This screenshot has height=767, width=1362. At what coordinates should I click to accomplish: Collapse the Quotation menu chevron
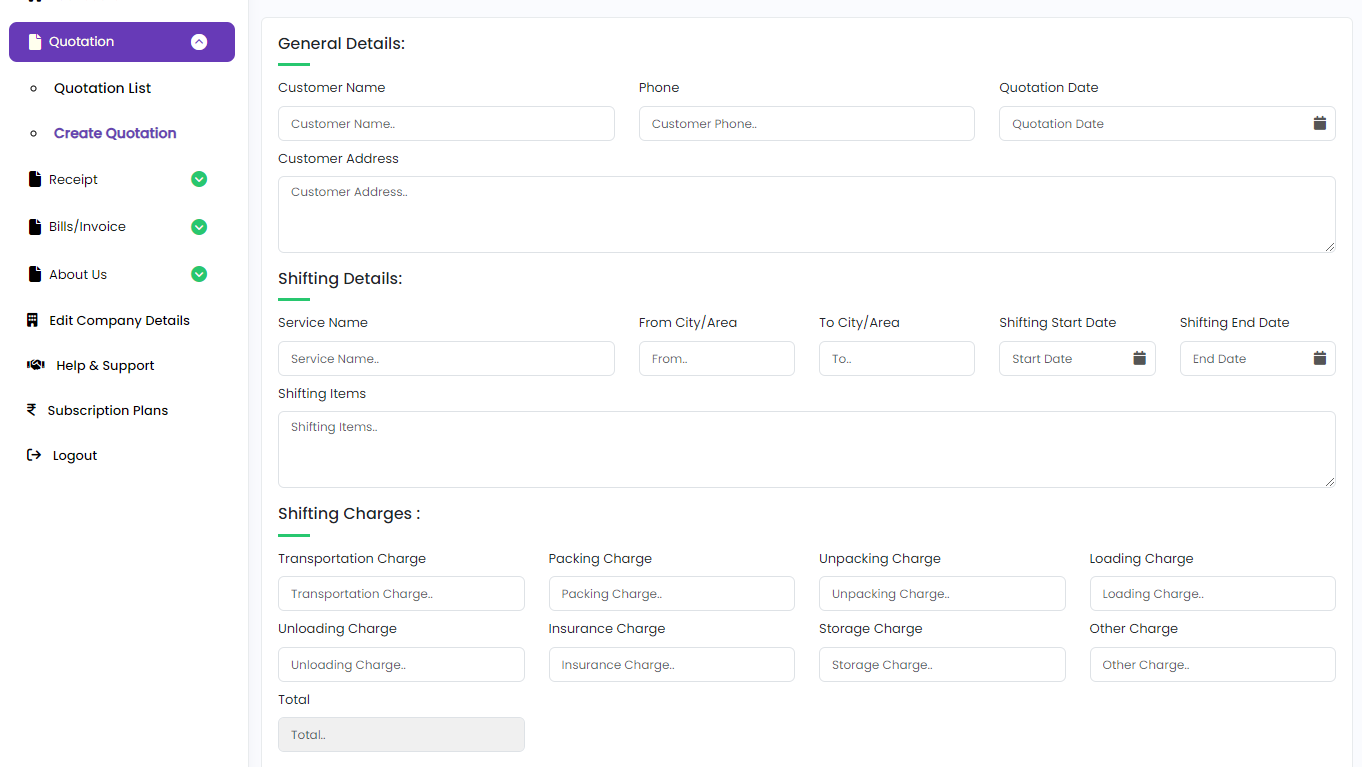(199, 42)
